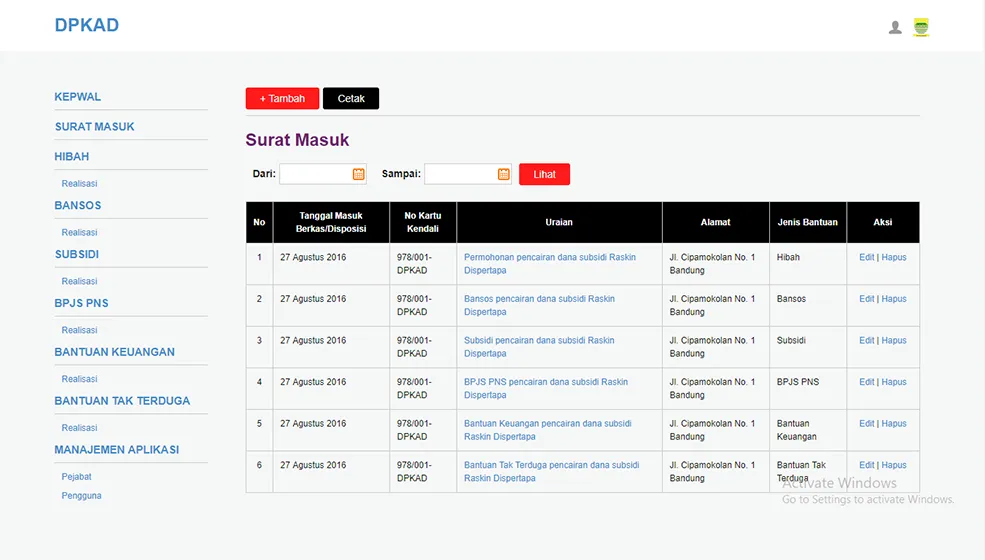Click the 'Surat Masuk' page heading
This screenshot has width=985, height=560.
(x=297, y=140)
